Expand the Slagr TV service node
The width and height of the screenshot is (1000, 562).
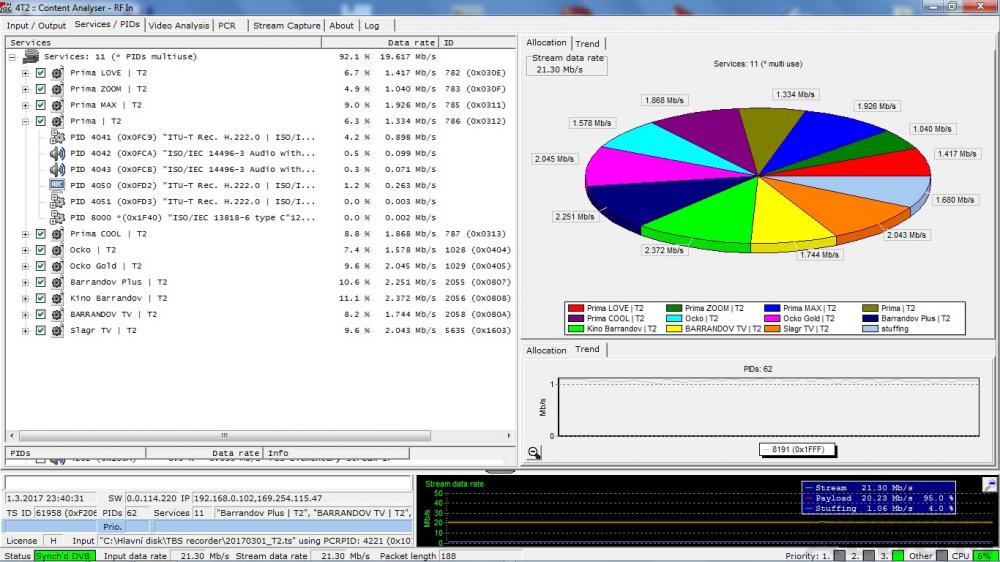[x=26, y=330]
